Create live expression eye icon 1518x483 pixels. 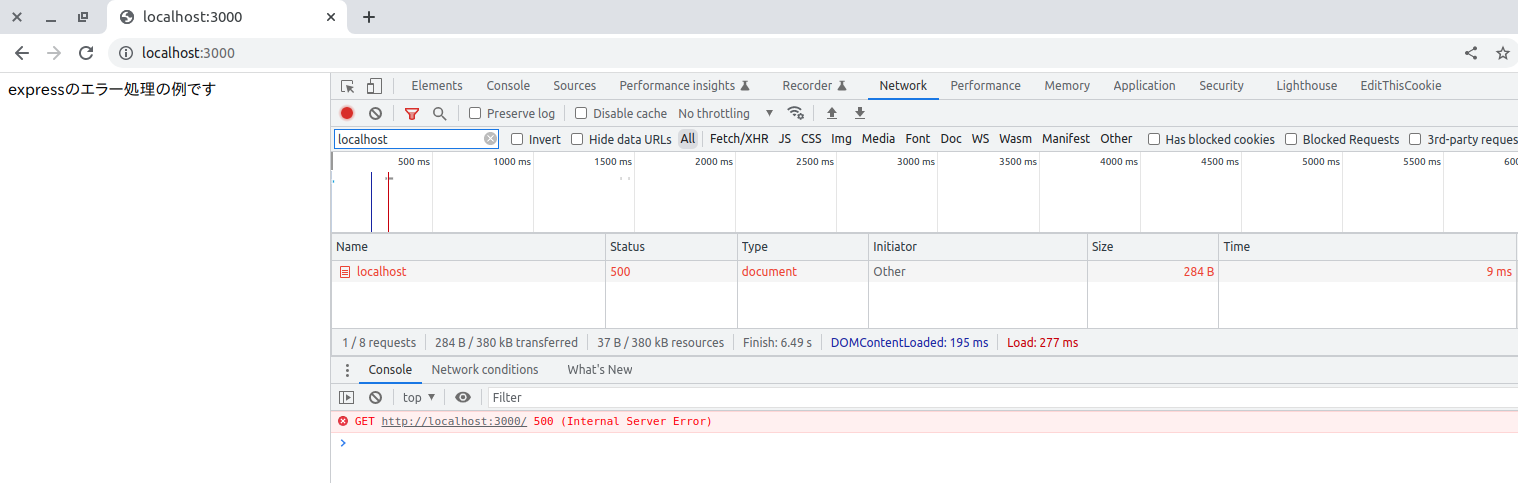pyautogui.click(x=463, y=397)
